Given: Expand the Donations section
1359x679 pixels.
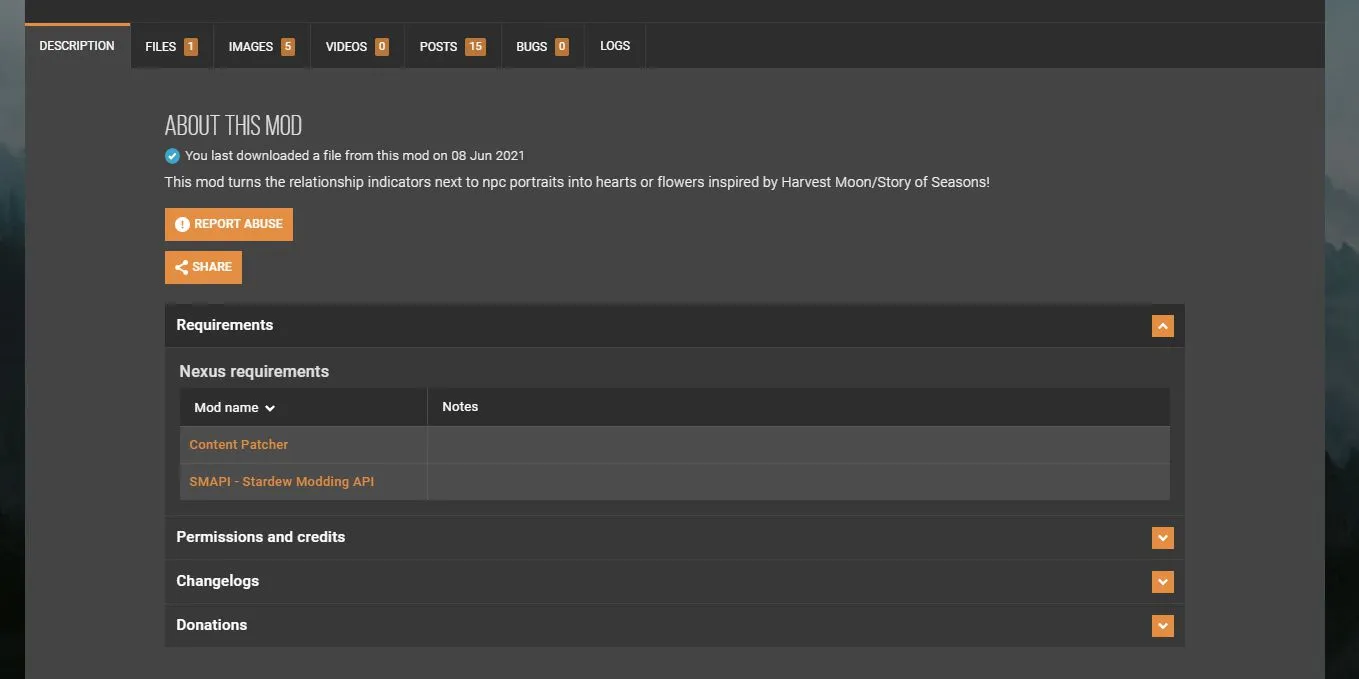Looking at the screenshot, I should (x=1162, y=626).
